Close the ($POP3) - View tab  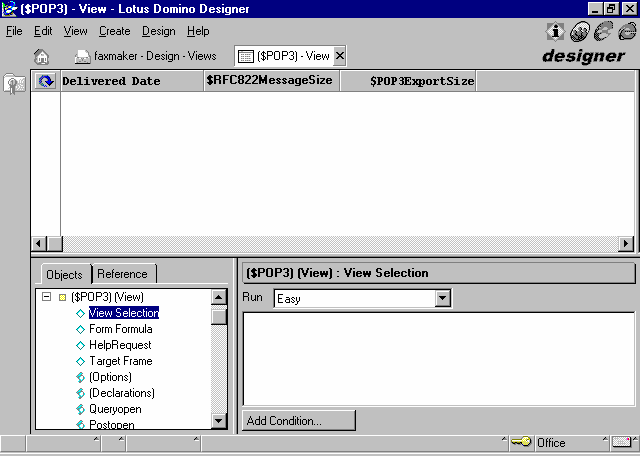pos(340,56)
